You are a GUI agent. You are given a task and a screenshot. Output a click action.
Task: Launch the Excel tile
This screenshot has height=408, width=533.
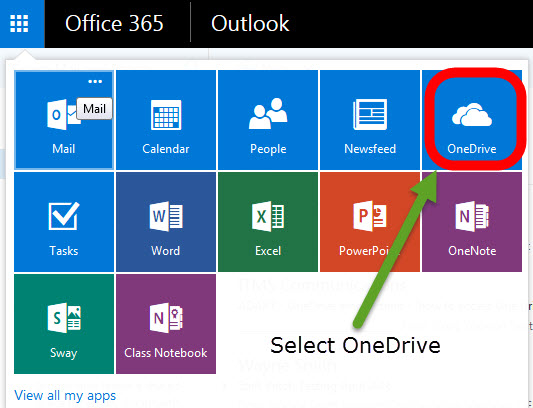pyautogui.click(x=268, y=222)
